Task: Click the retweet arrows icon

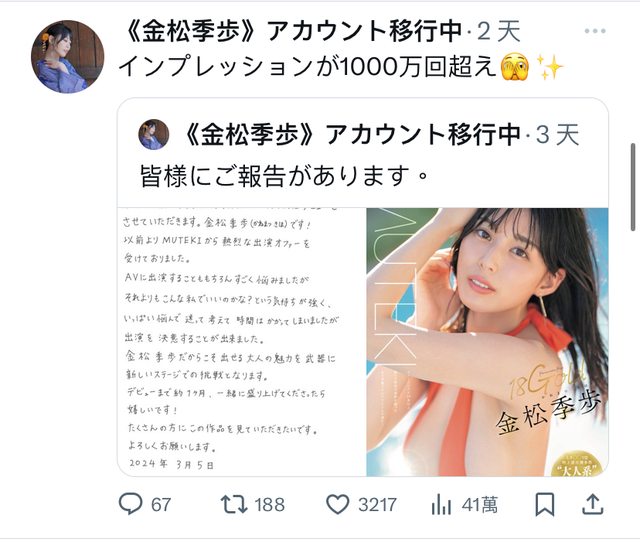Action: point(234,504)
